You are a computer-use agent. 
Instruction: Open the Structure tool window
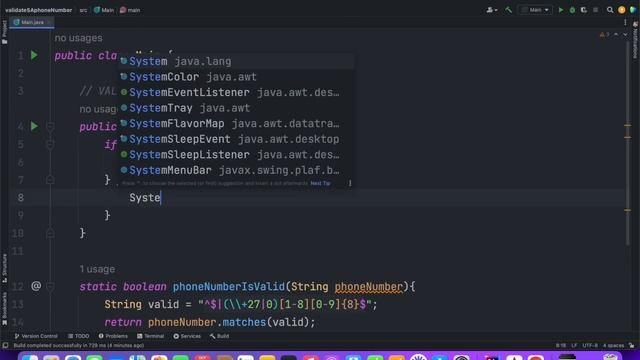click(4, 268)
